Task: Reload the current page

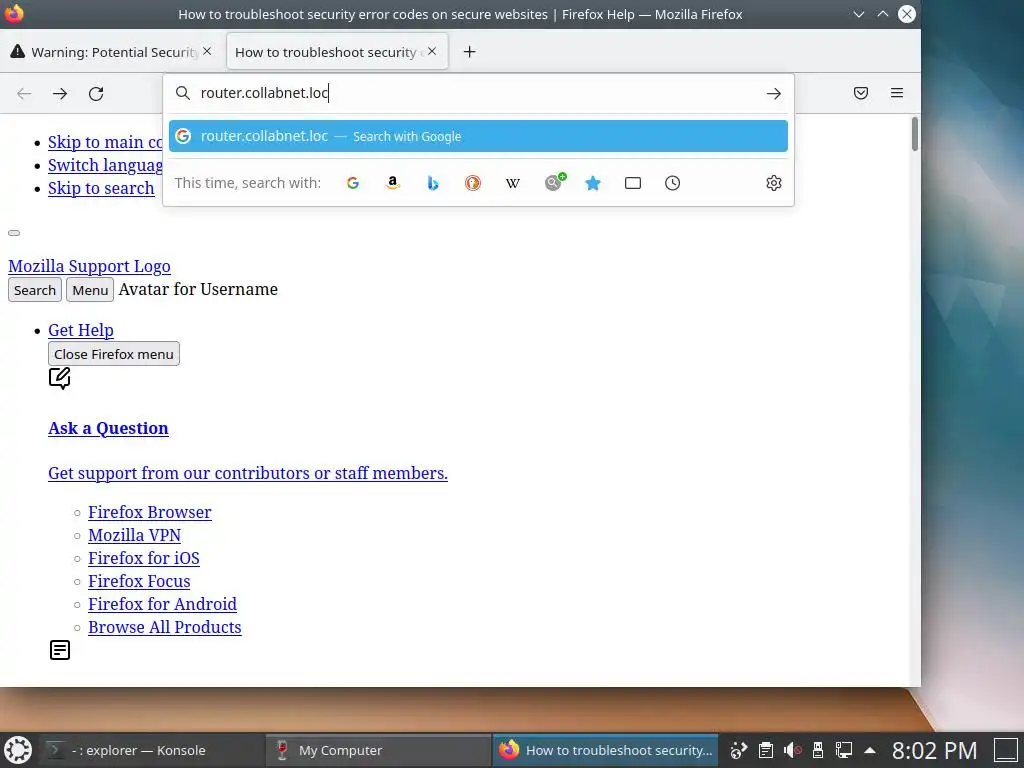Action: [96, 93]
